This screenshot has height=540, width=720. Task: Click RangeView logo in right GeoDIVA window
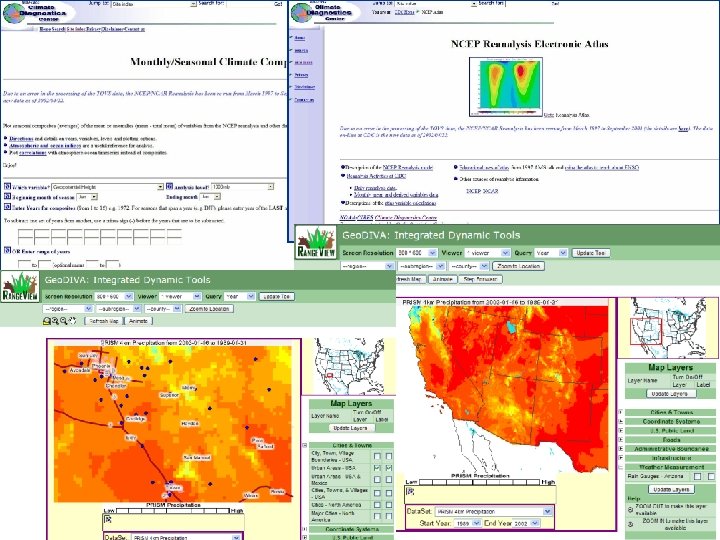(316, 242)
